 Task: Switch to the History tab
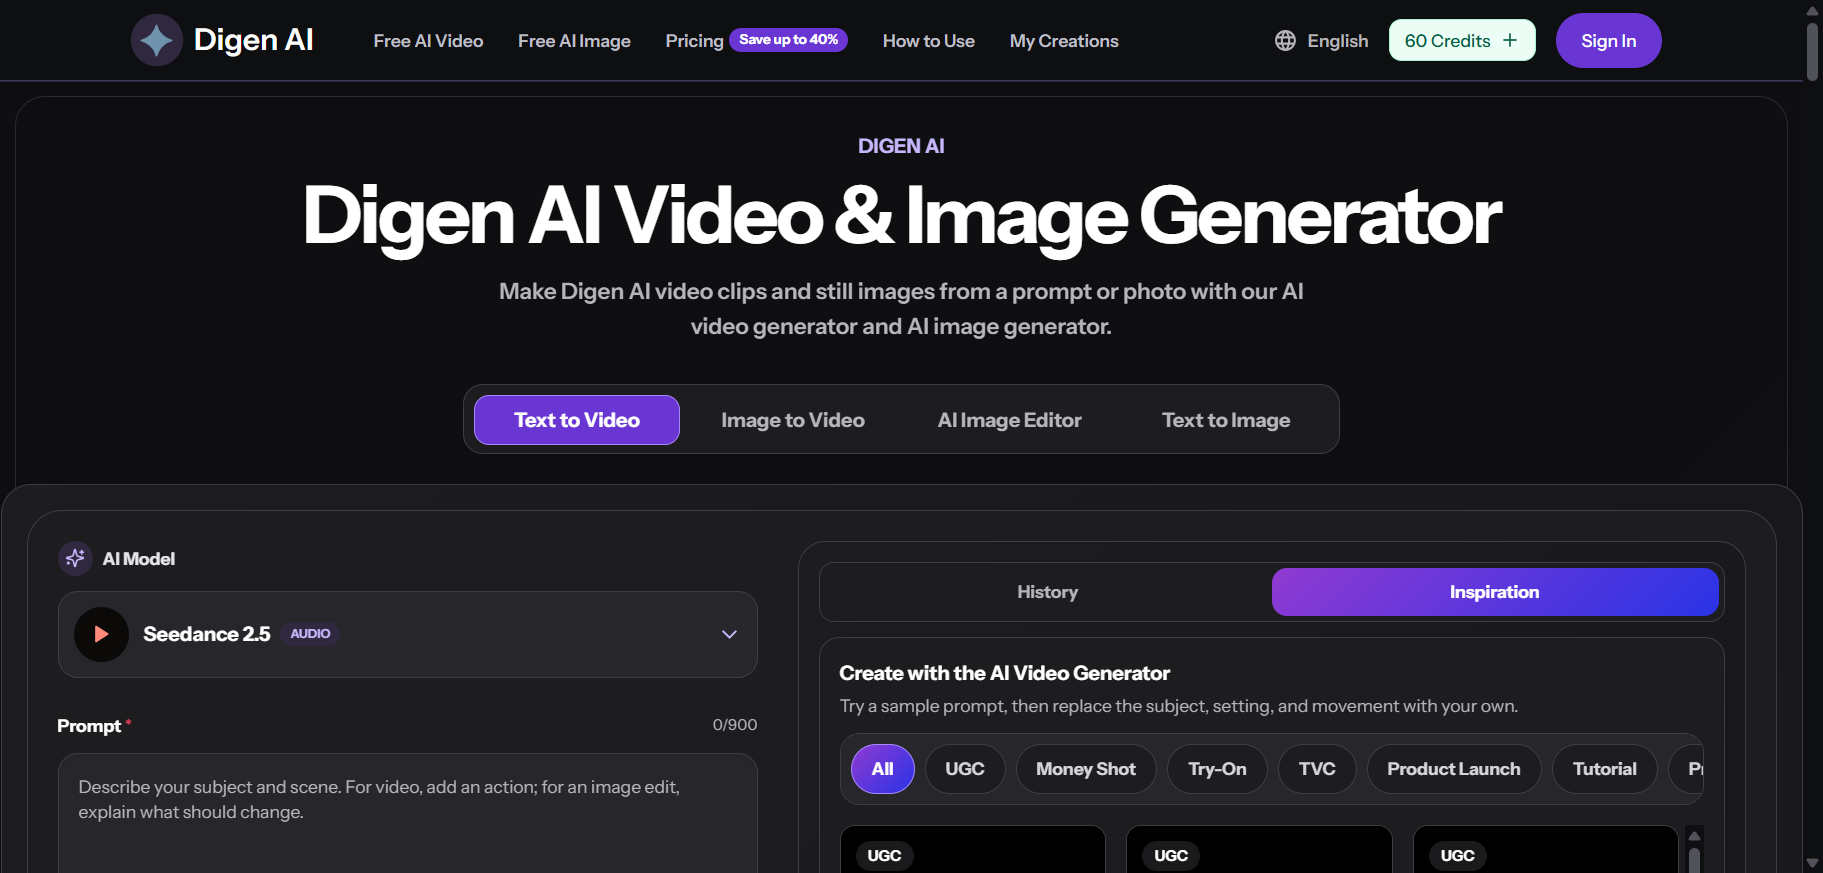(x=1047, y=592)
